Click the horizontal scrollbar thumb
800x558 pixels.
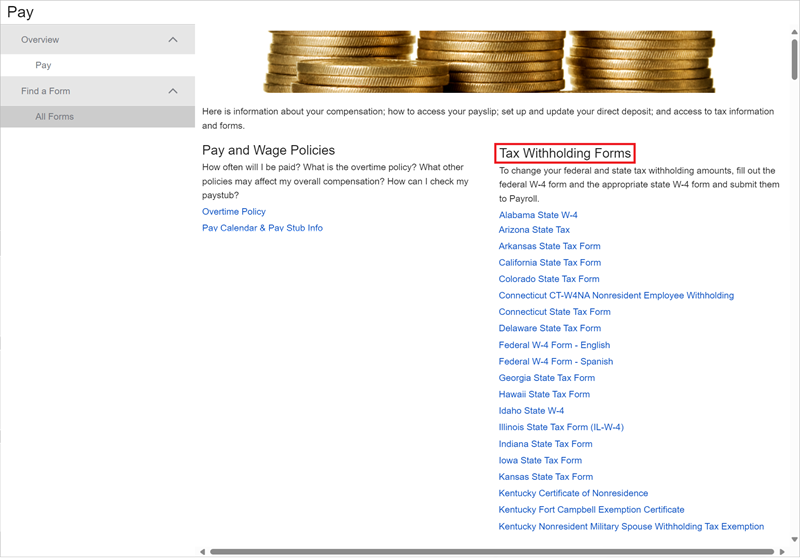(492, 551)
